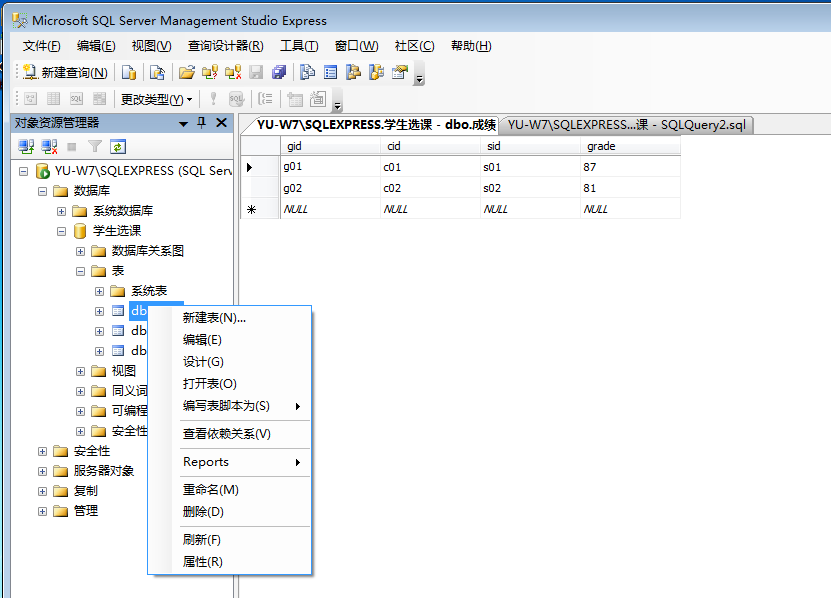Toggle the object explorer auto-hide pin
The height and width of the screenshot is (598, 831).
point(201,123)
